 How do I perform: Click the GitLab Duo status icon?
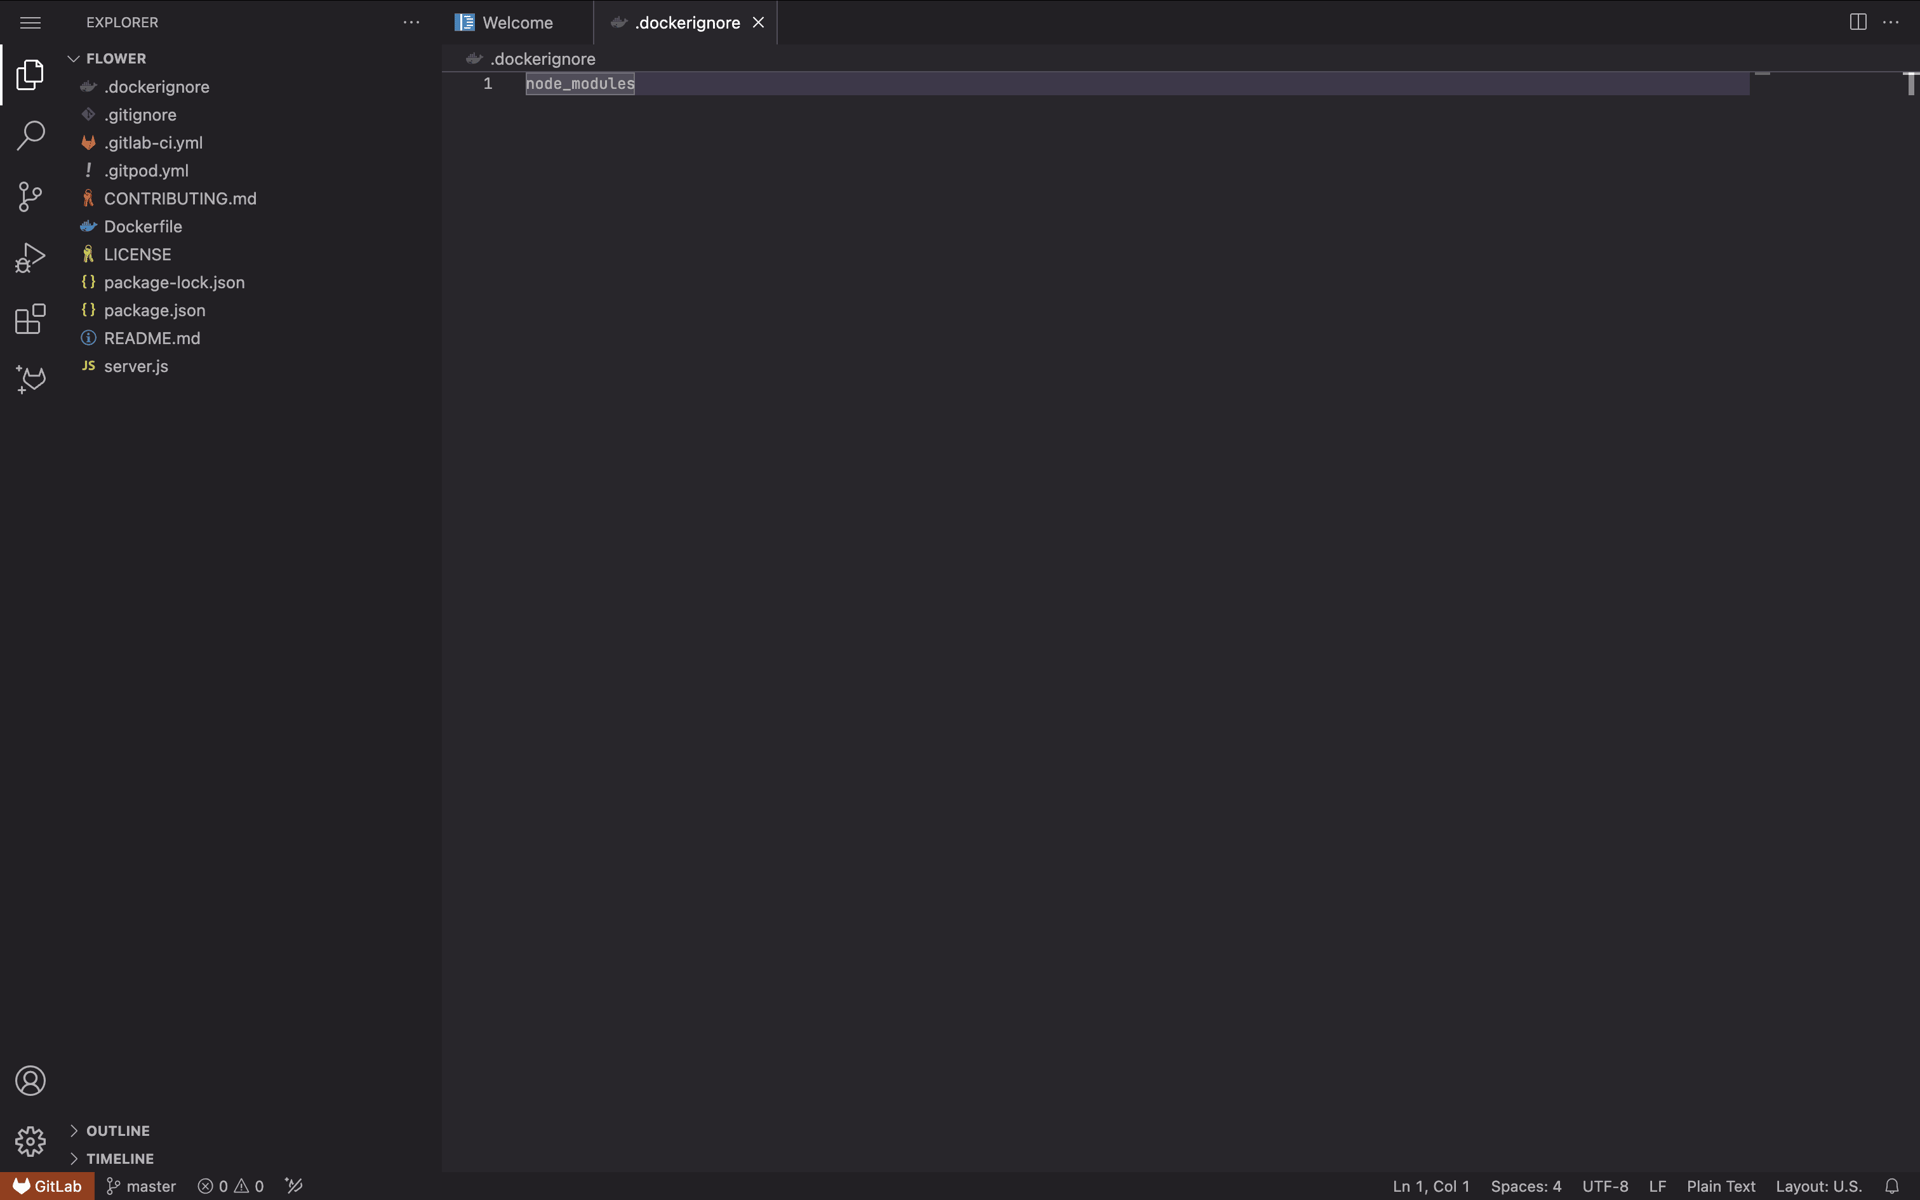[294, 1186]
